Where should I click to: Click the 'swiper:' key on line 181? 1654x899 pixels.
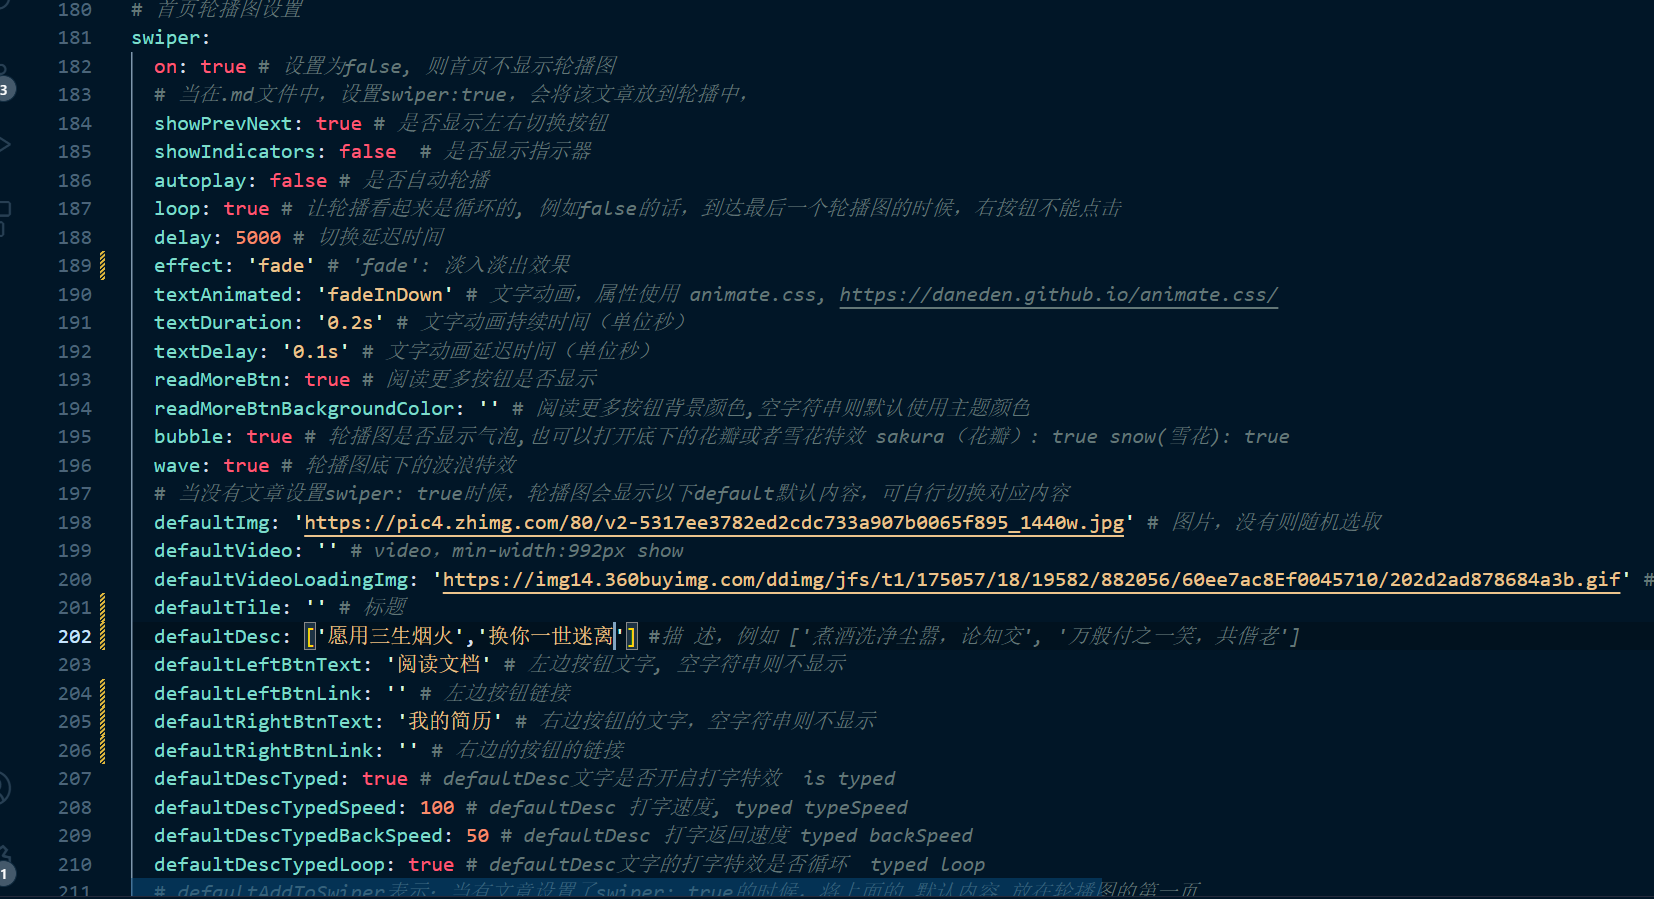click(x=171, y=38)
